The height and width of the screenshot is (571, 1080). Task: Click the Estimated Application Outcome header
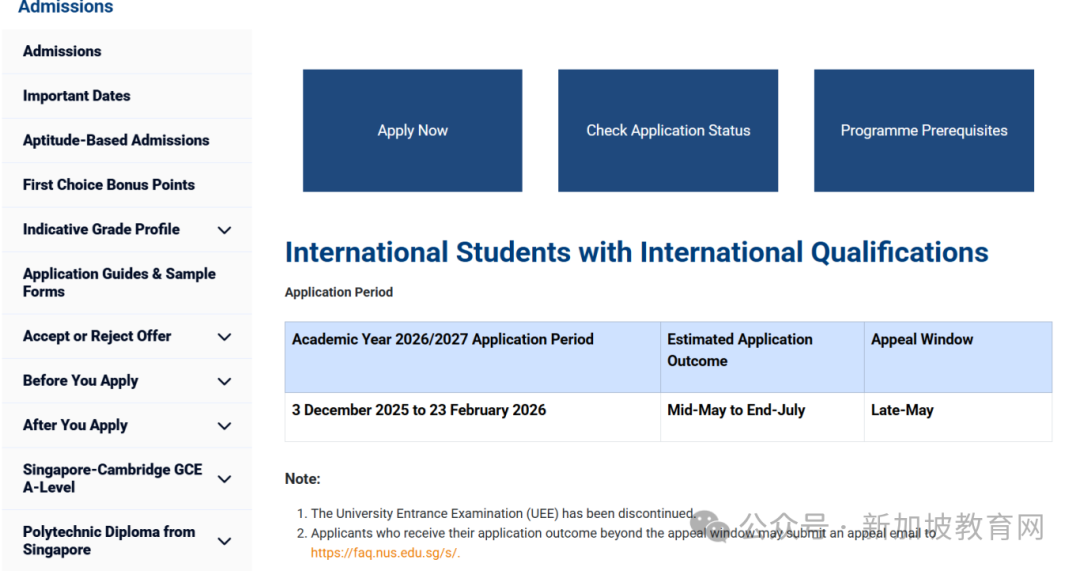coord(740,350)
